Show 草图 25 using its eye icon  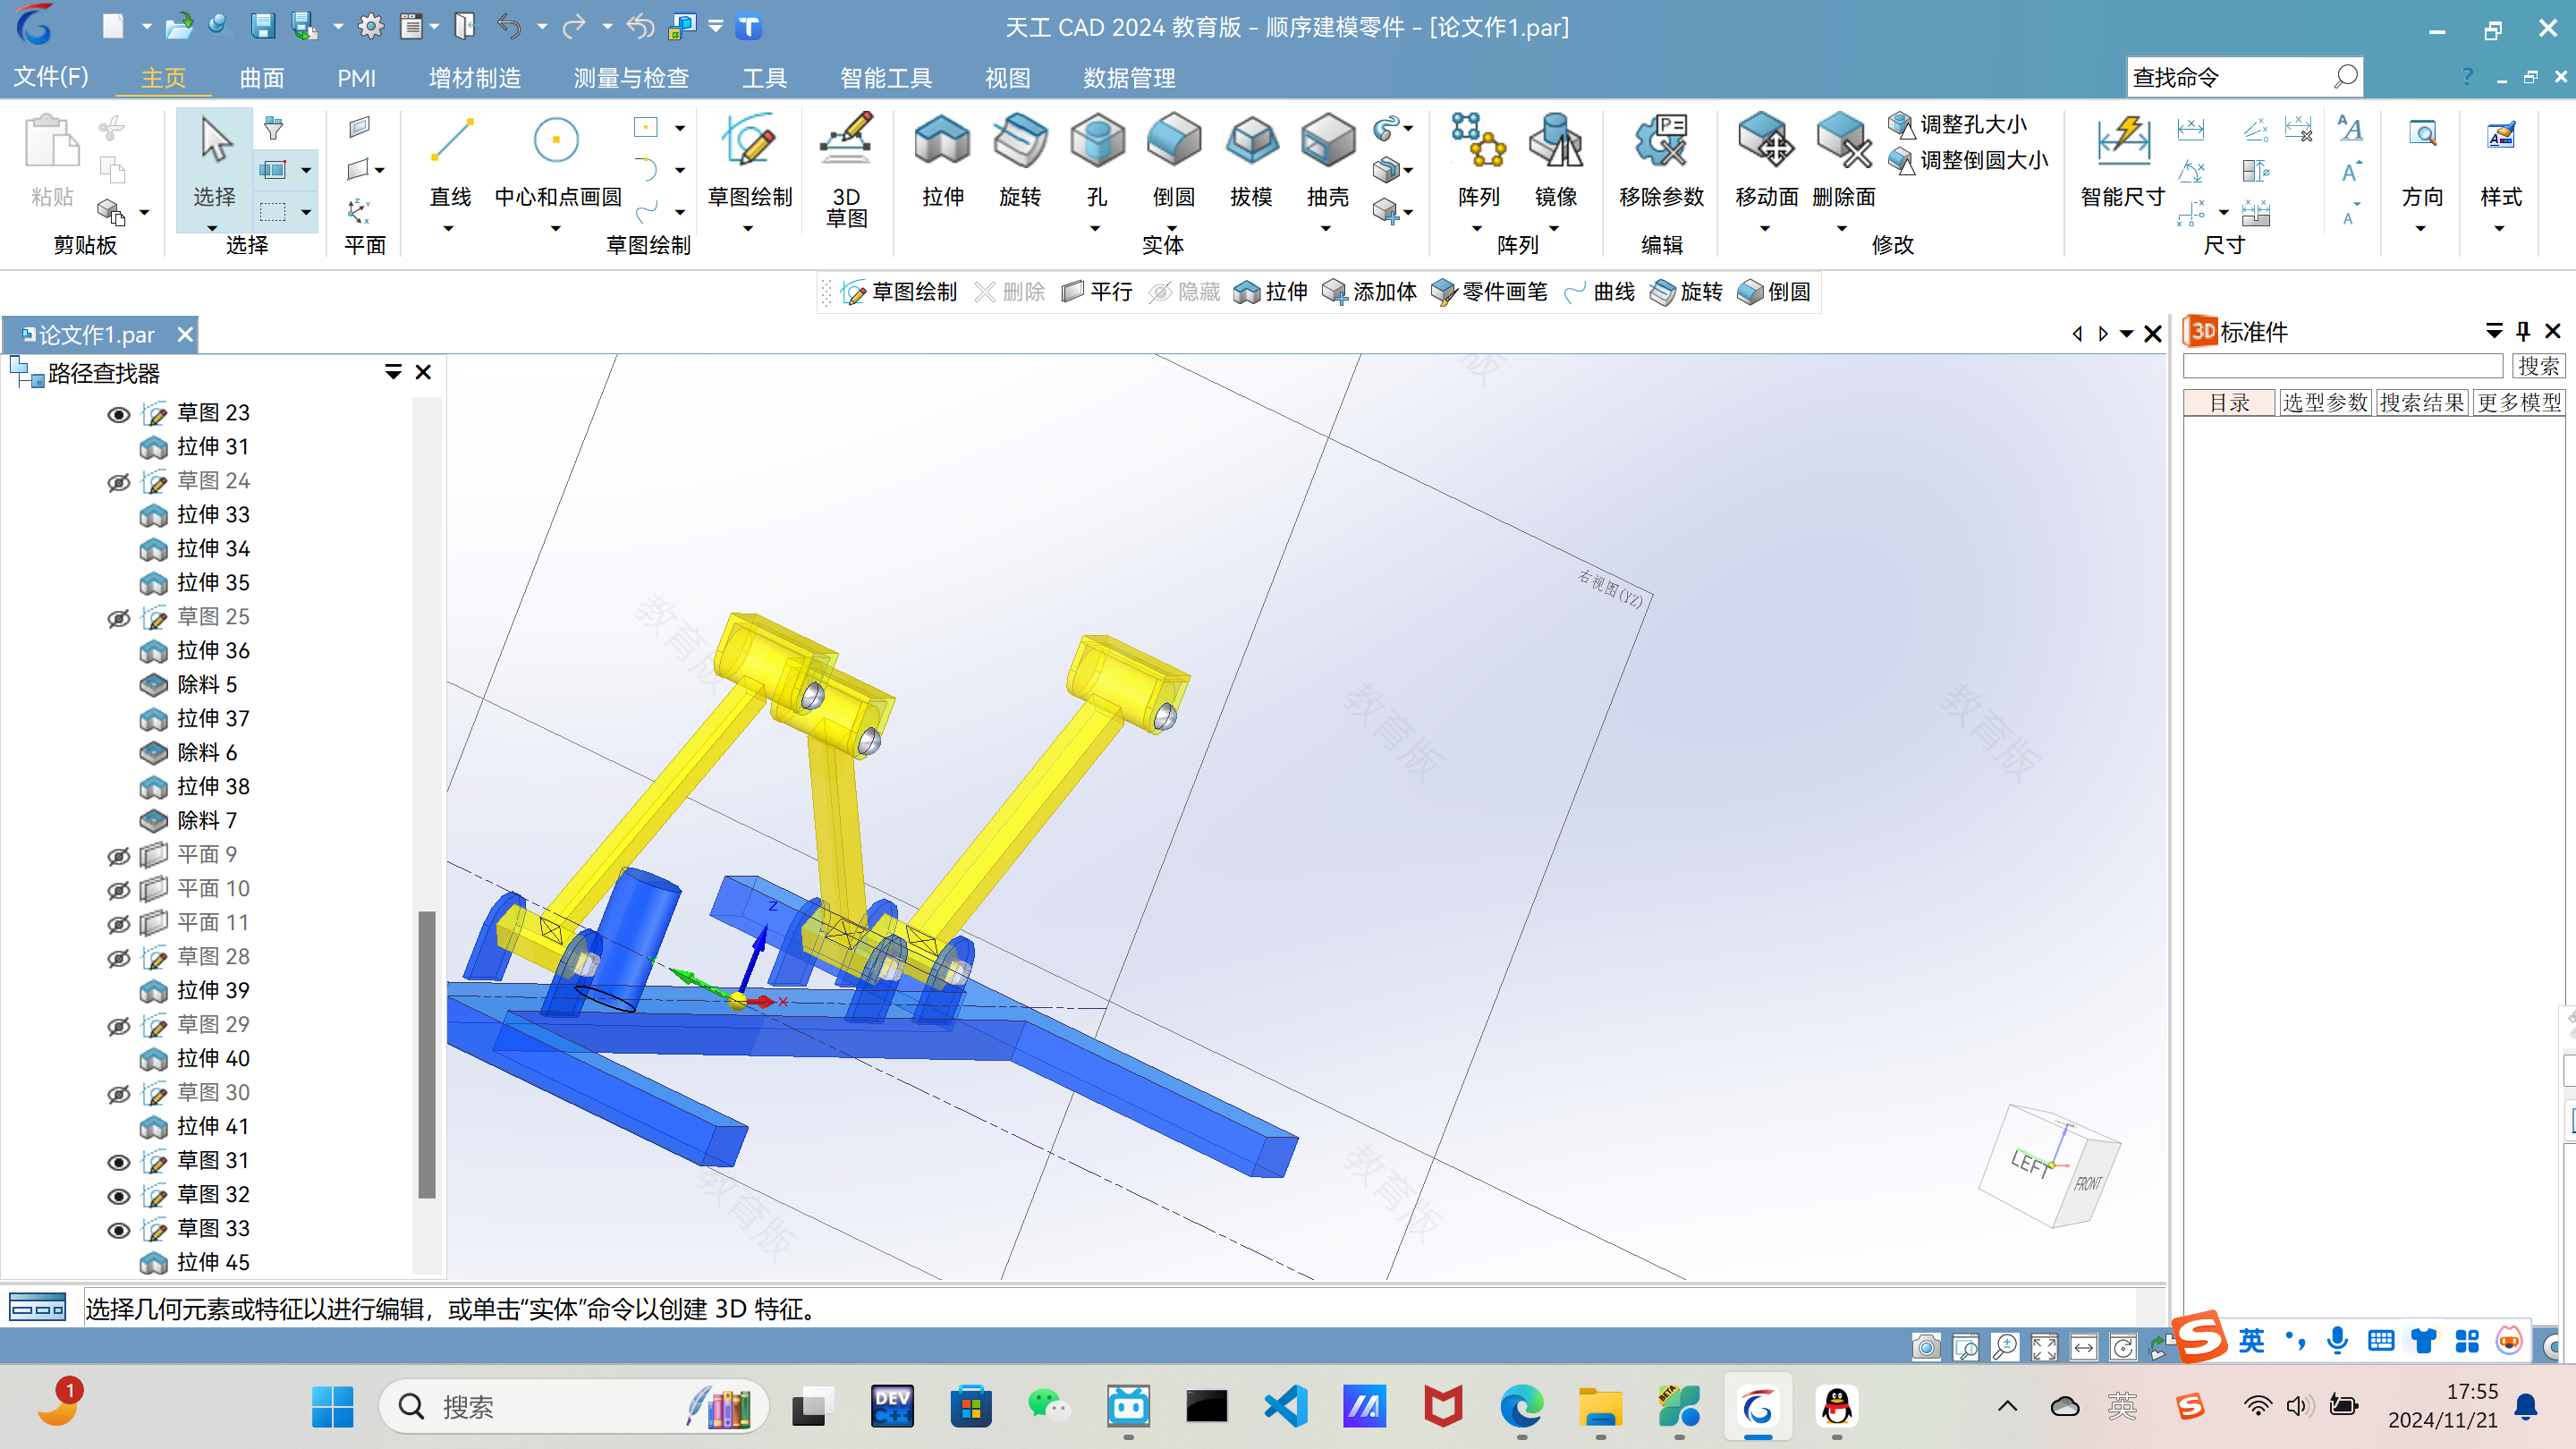click(118, 618)
